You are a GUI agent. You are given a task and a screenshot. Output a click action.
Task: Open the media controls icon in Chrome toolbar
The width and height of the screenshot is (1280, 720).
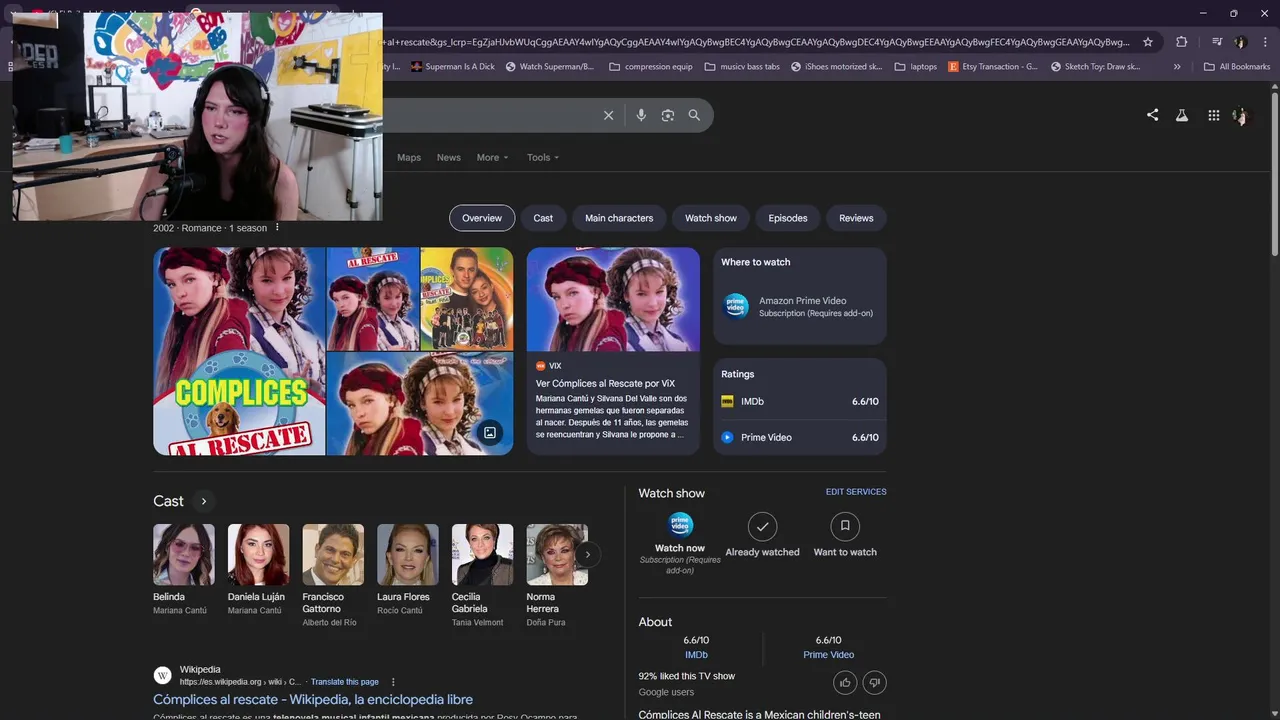[1217, 42]
